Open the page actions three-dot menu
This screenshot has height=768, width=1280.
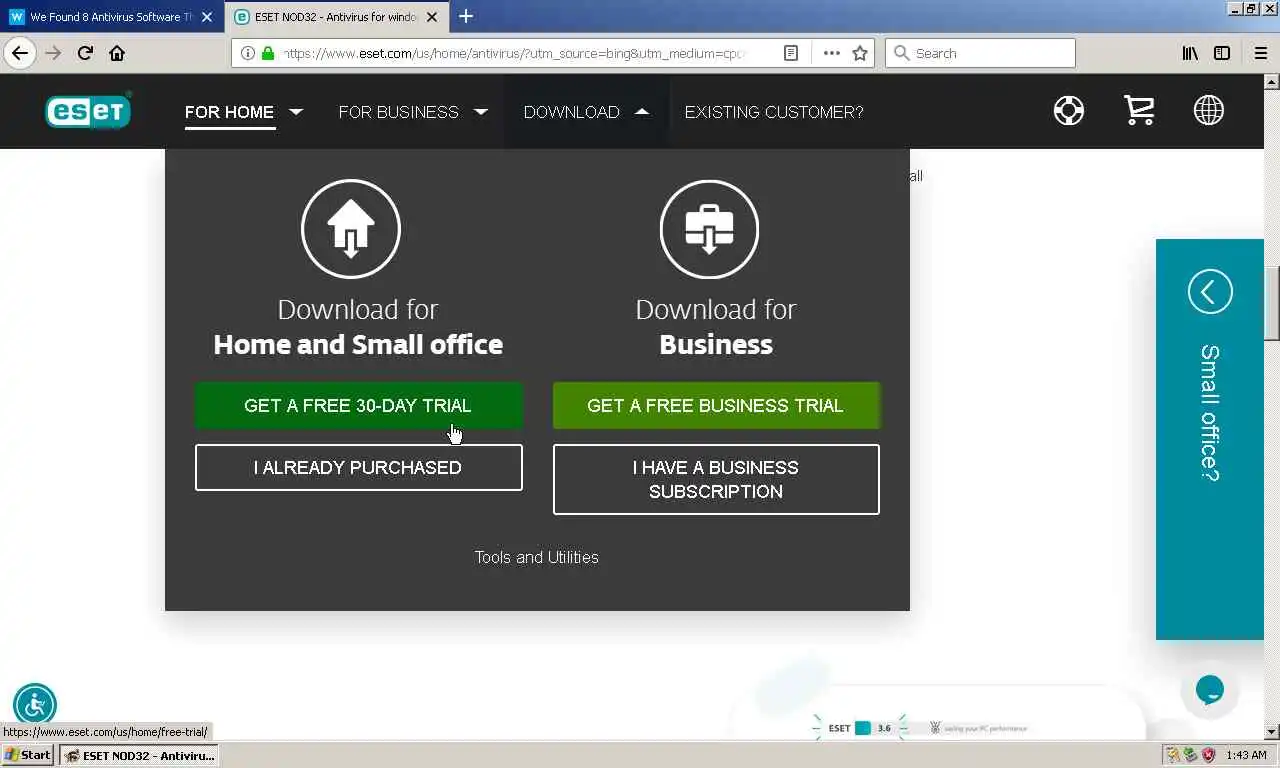(x=832, y=53)
